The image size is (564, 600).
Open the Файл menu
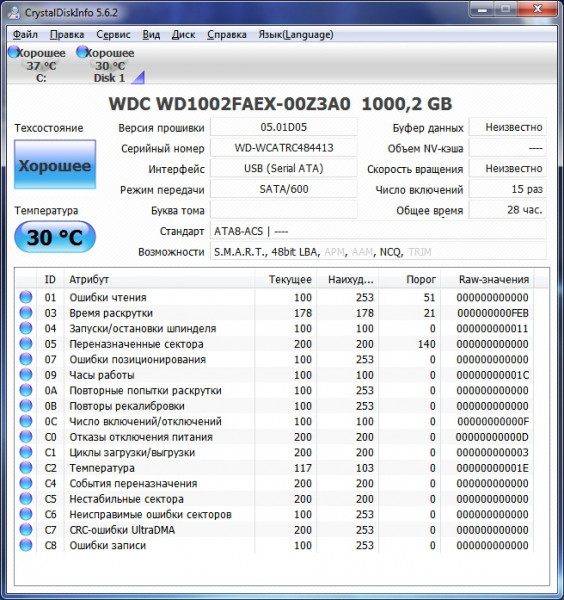[x=25, y=35]
